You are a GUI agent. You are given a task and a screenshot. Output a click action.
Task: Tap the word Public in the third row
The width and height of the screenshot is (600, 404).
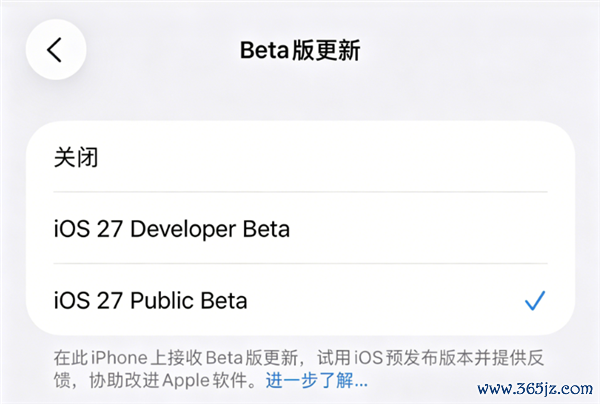(x=162, y=301)
